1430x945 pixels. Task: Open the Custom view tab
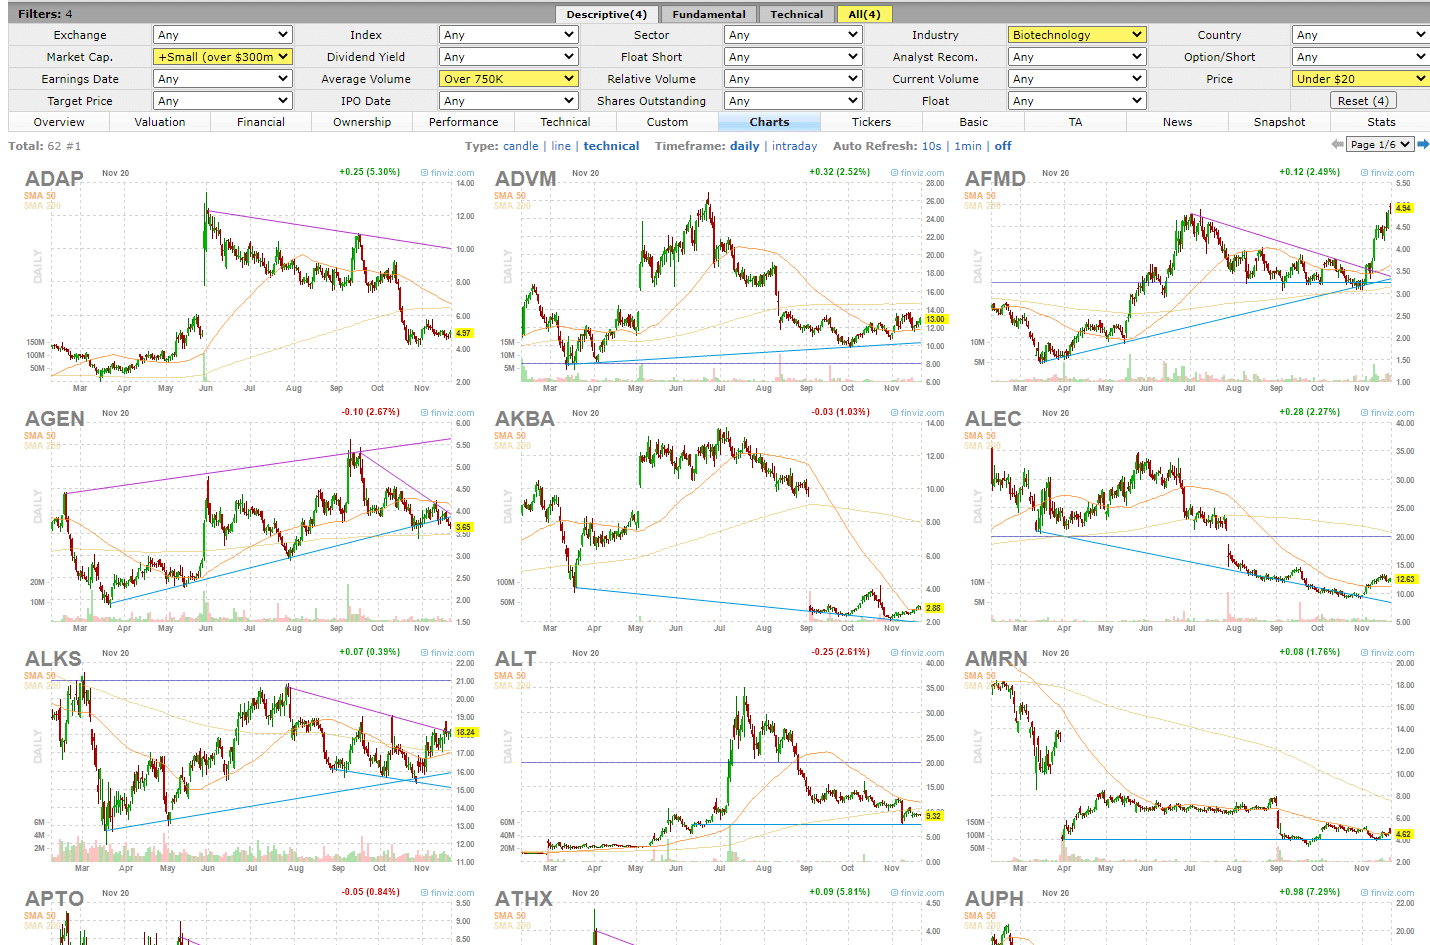(x=667, y=122)
